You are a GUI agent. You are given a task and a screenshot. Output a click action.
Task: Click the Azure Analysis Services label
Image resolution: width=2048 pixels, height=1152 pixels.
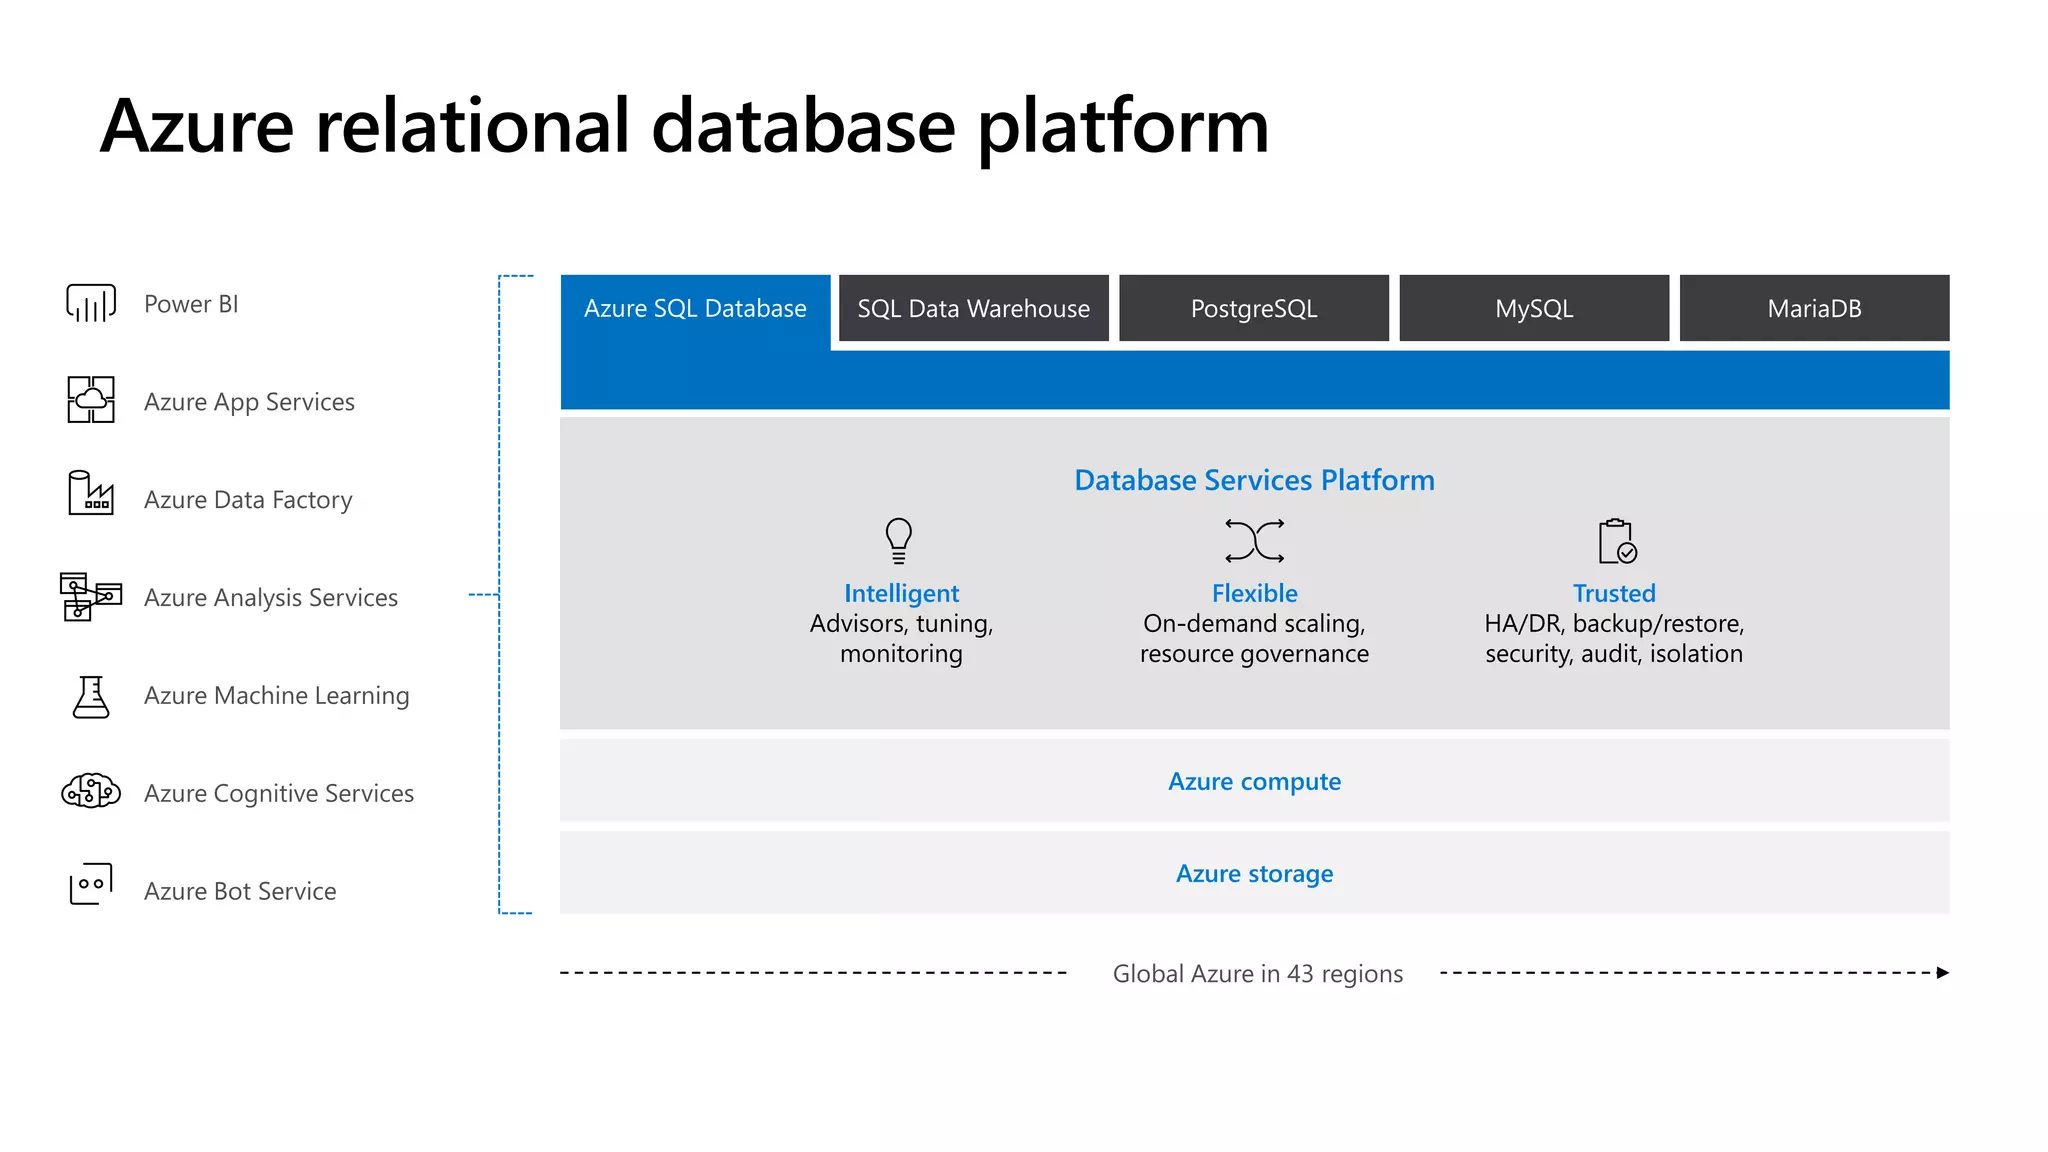pos(271,598)
